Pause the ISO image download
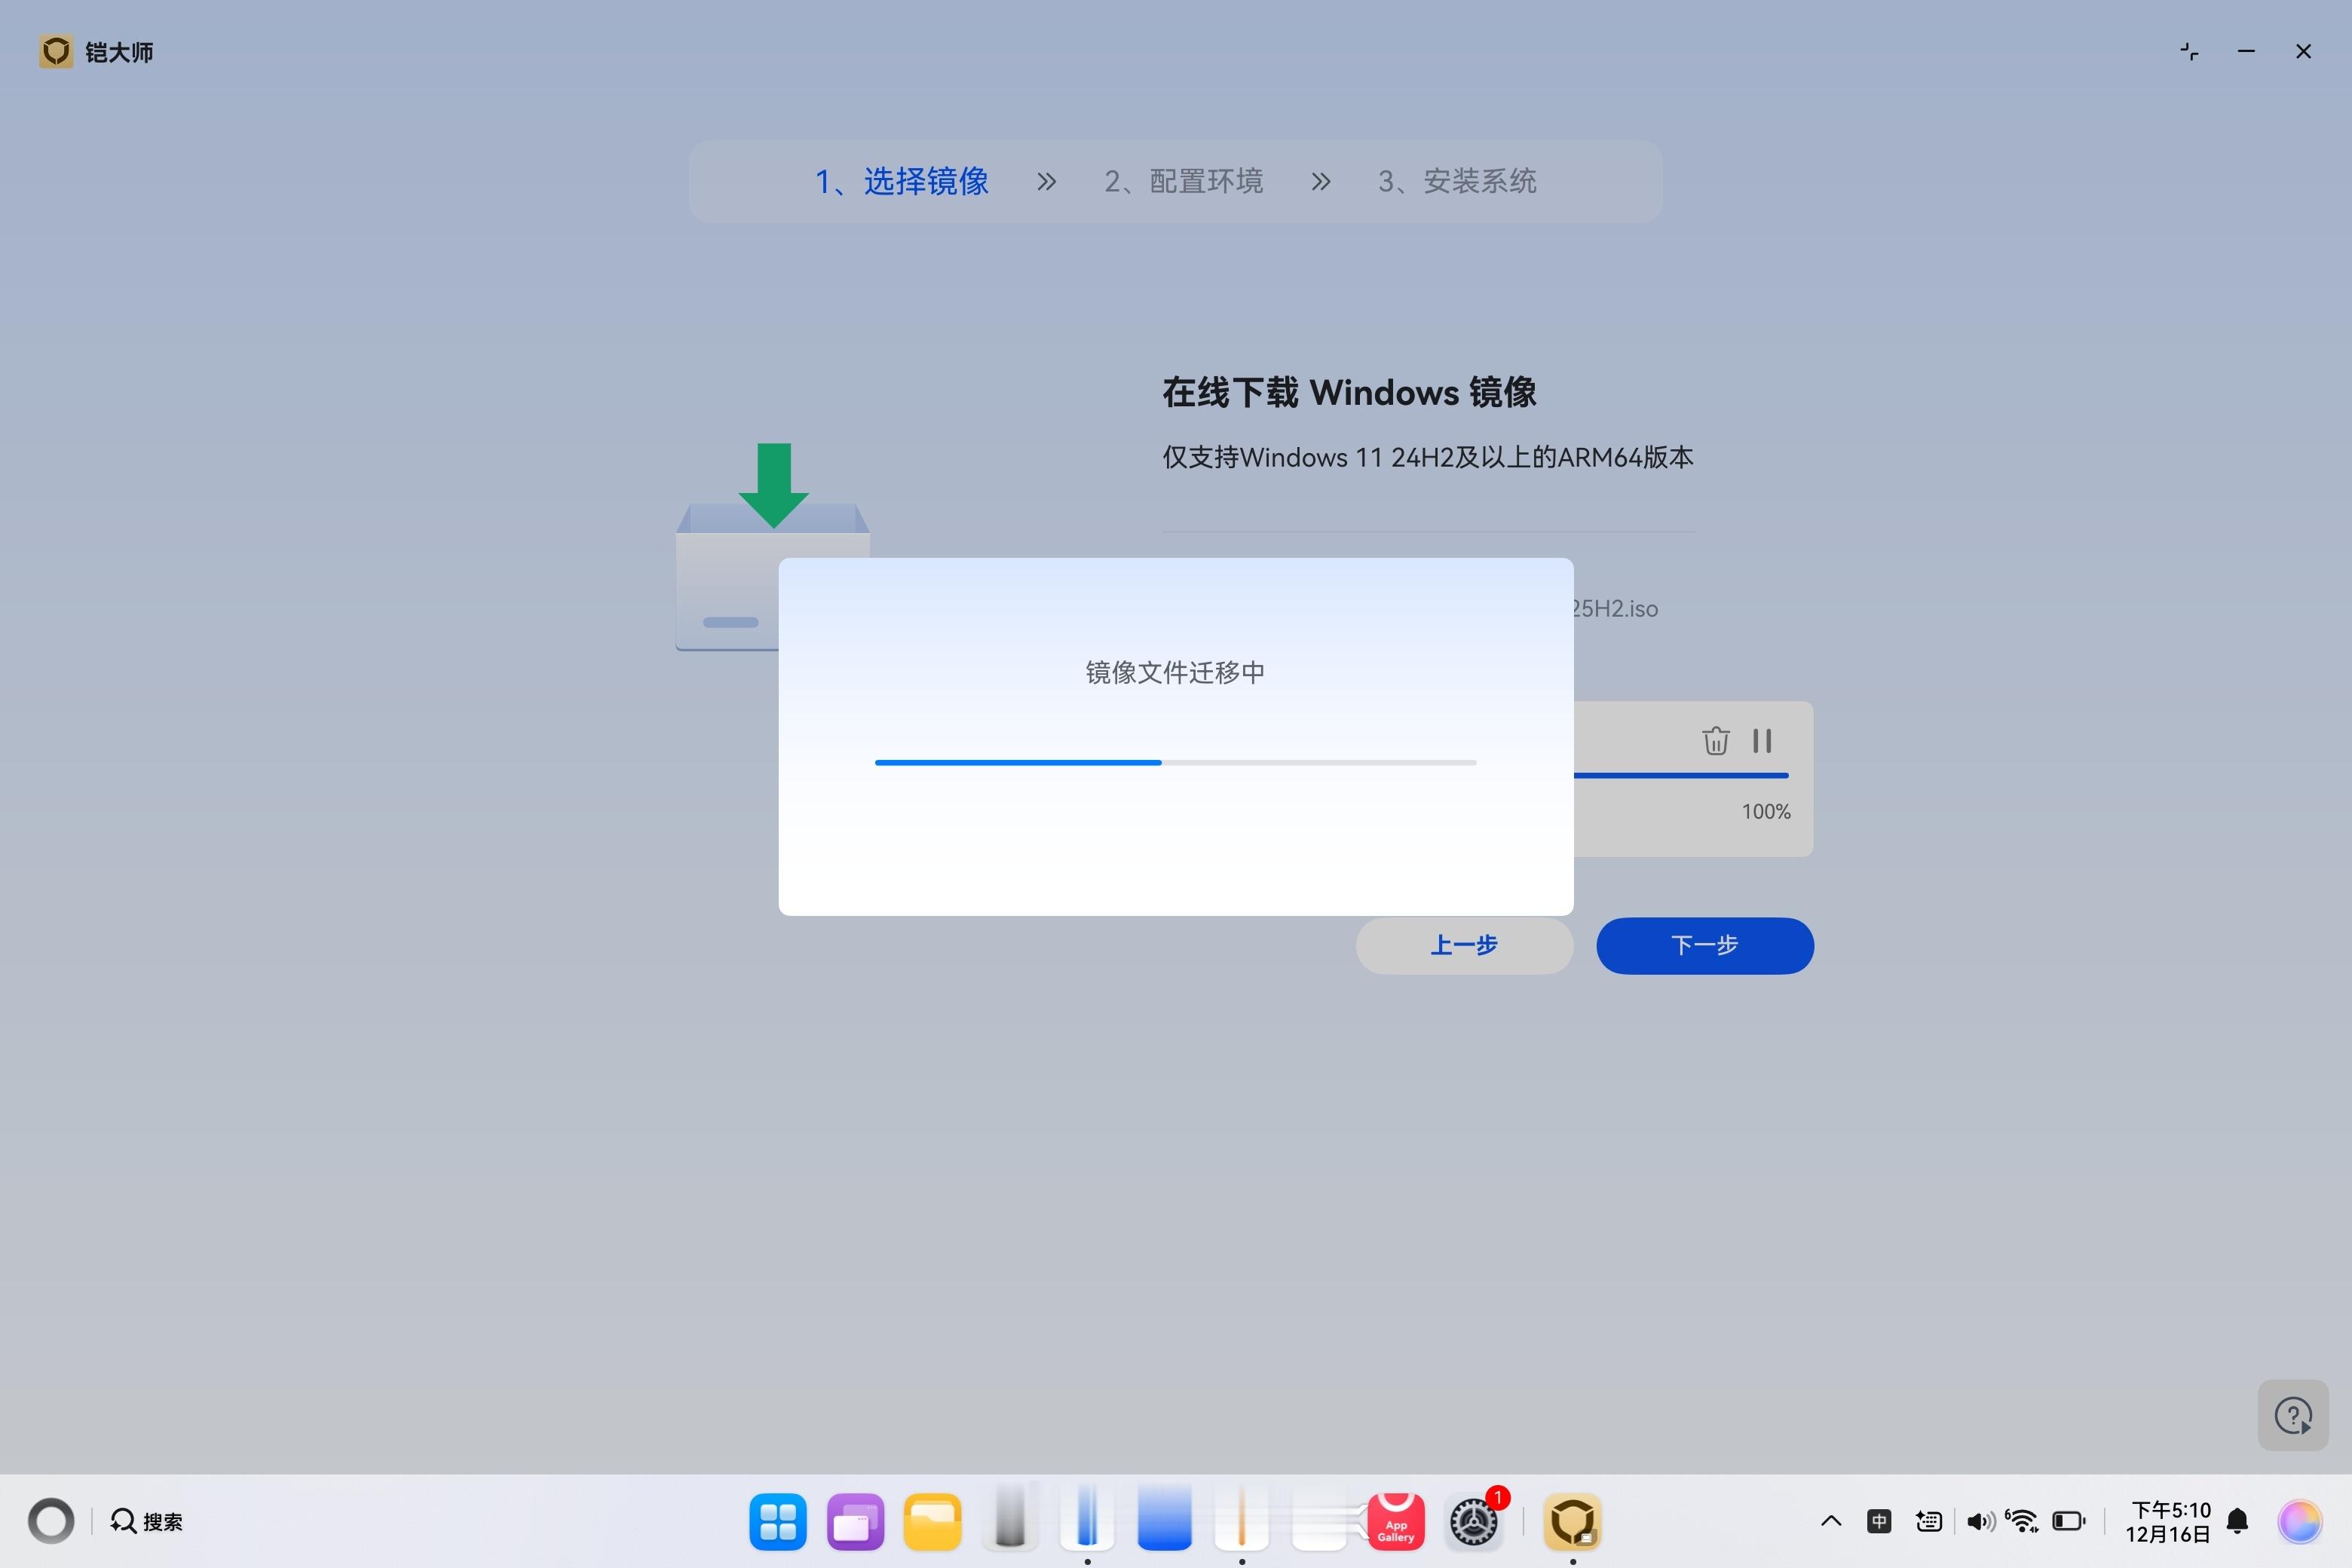 click(1762, 741)
